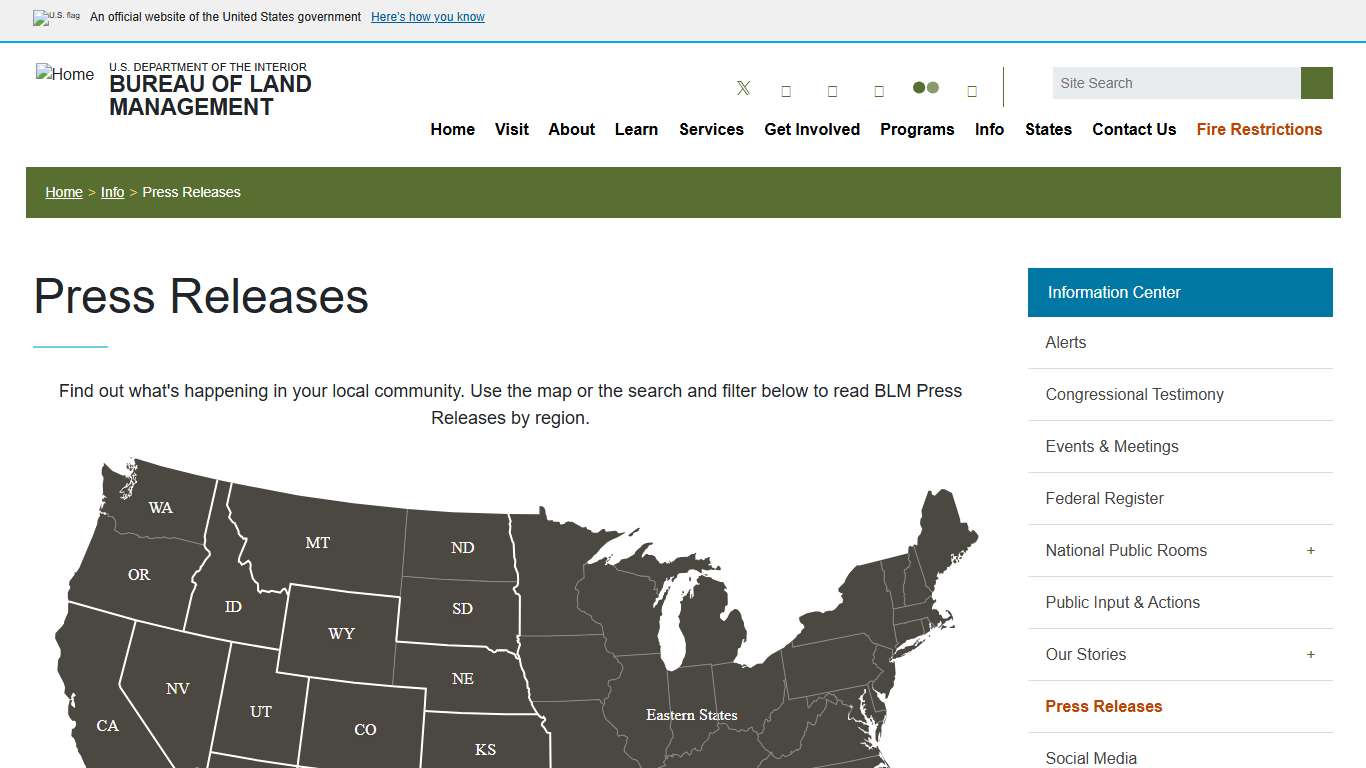Open the Fire Restrictions page
Image resolution: width=1366 pixels, height=768 pixels.
[1259, 129]
